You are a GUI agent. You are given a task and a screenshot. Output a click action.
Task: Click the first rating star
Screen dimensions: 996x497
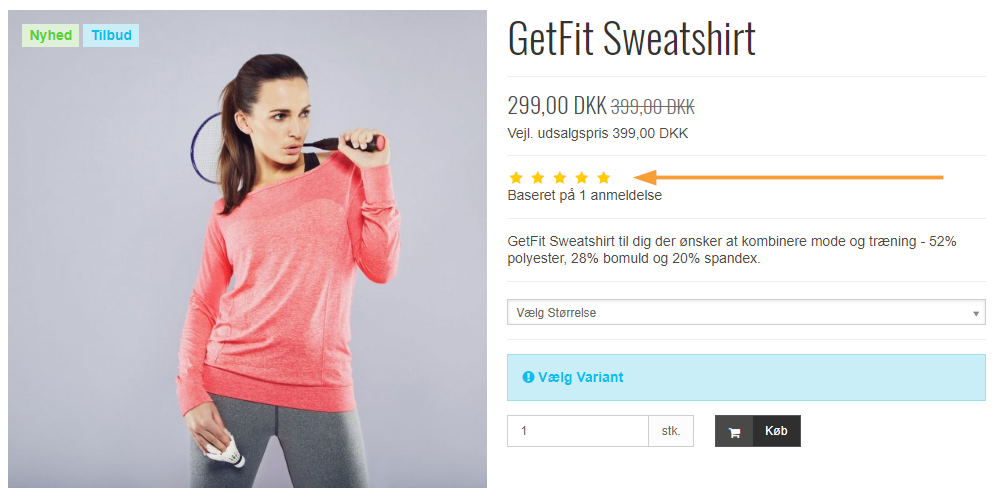[516, 178]
